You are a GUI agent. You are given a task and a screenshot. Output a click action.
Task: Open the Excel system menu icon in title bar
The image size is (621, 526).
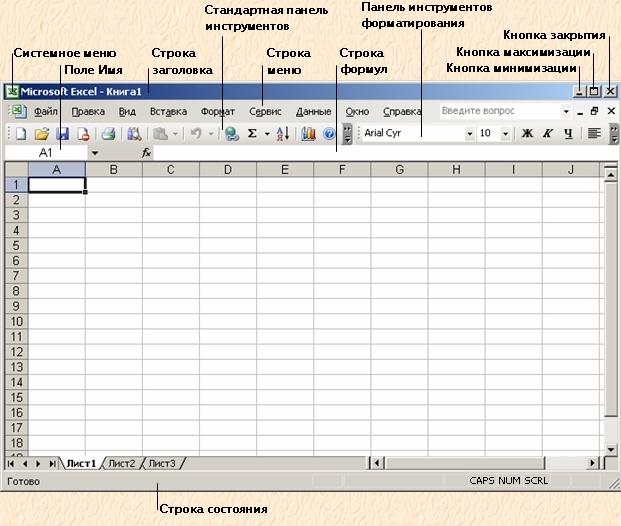12,91
